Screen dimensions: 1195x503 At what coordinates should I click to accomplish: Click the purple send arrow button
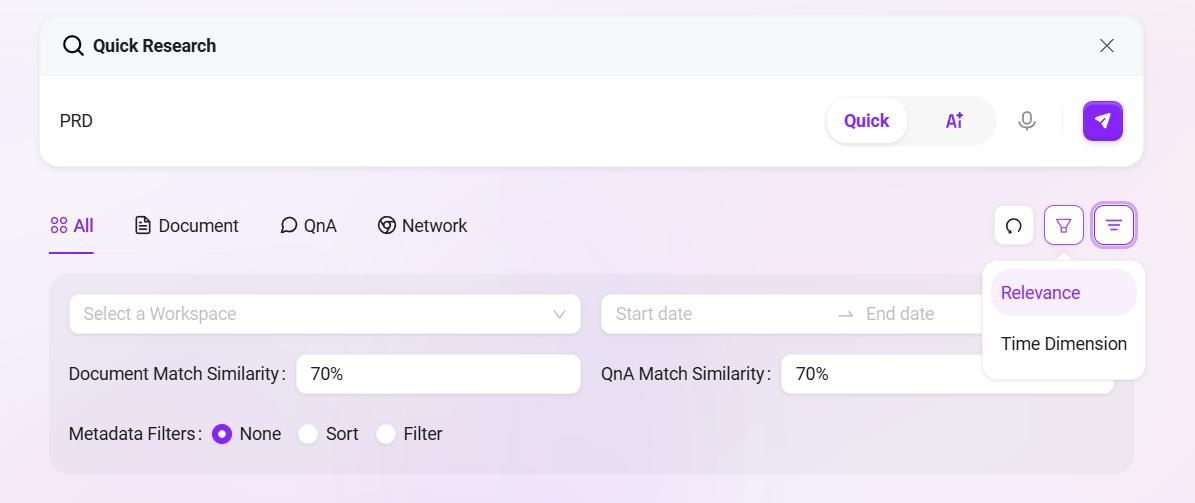point(1102,121)
